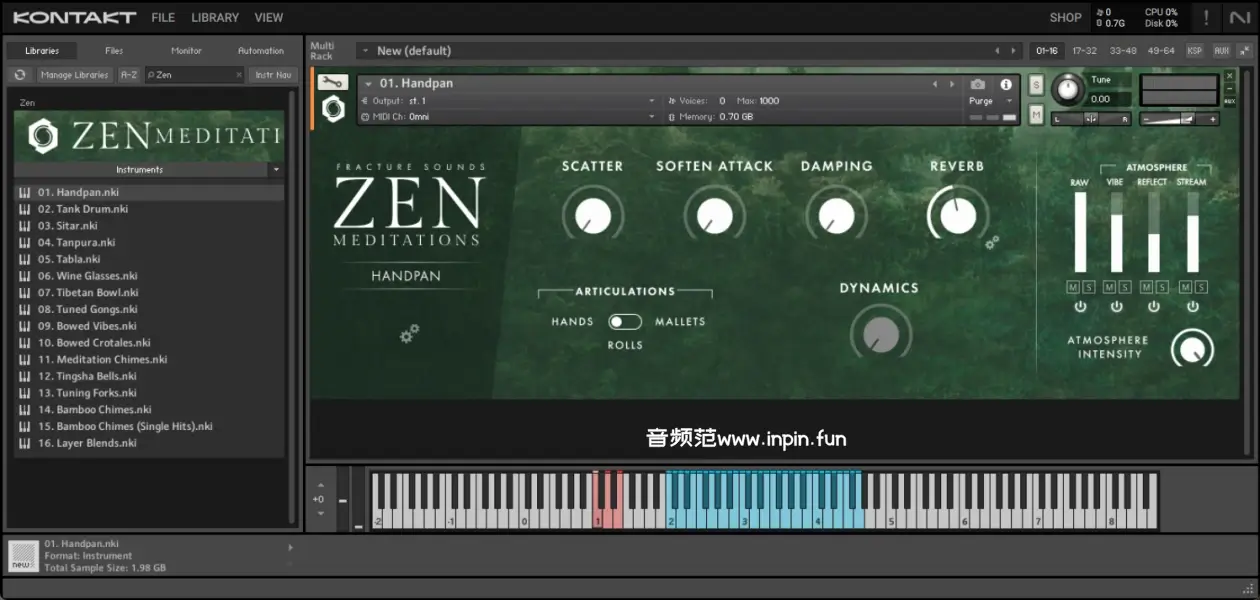Click the camera snapshot icon
The image size is (1260, 600).
click(978, 85)
